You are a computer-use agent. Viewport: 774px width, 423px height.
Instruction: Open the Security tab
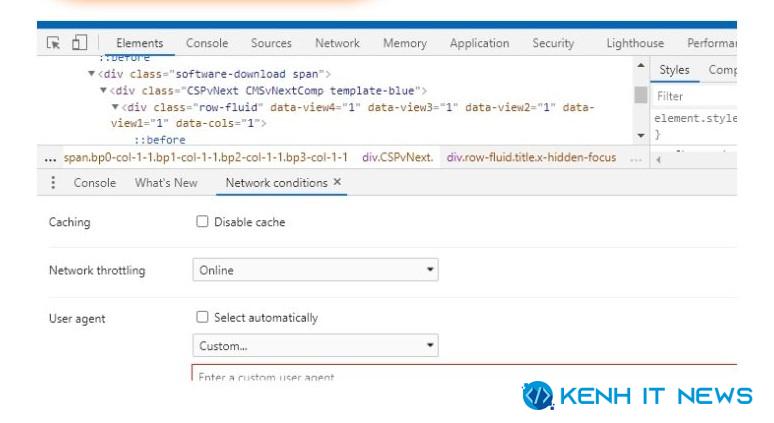pyautogui.click(x=553, y=43)
